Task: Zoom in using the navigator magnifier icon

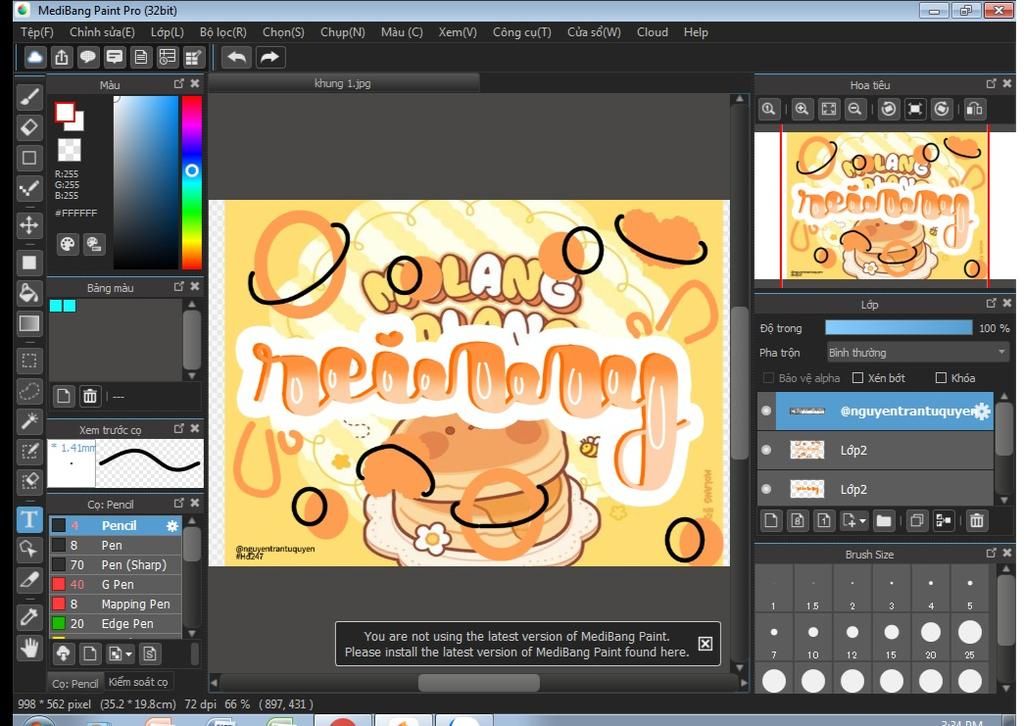Action: [801, 109]
